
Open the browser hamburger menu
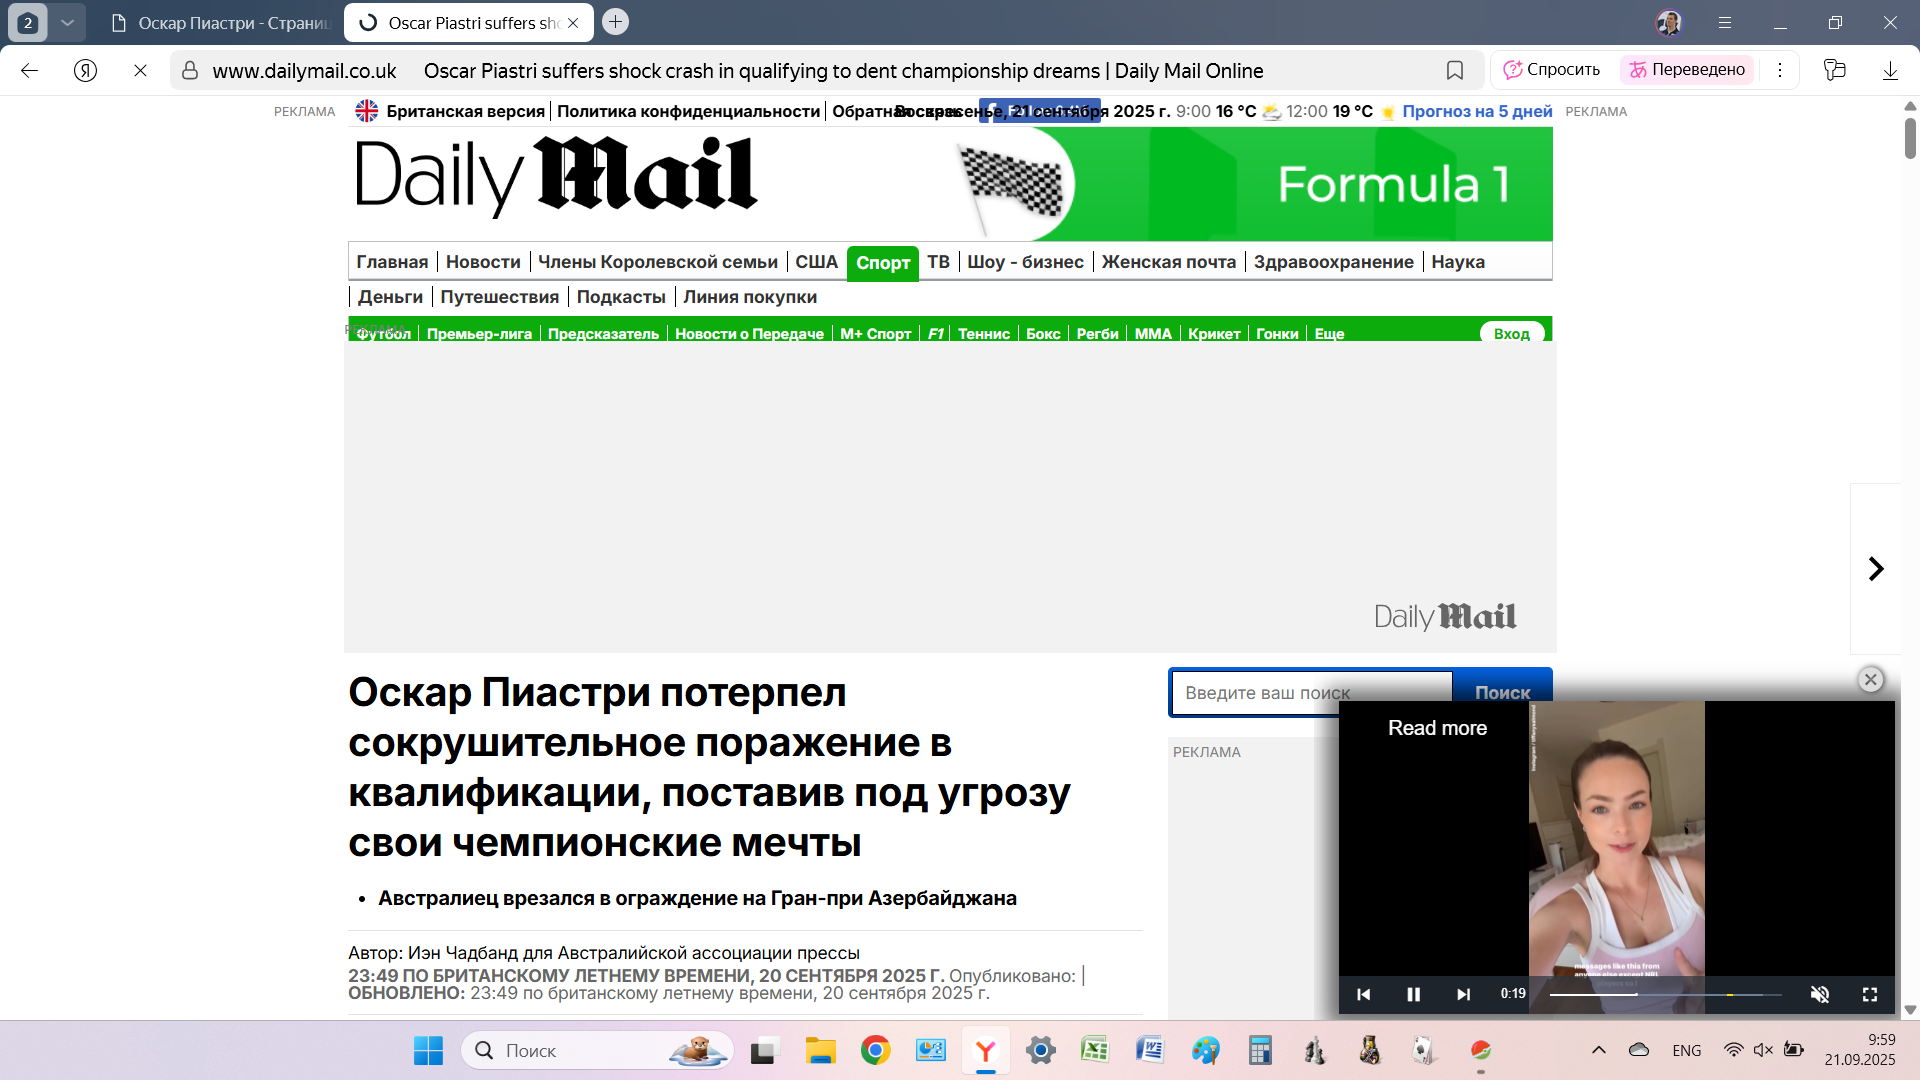pyautogui.click(x=1725, y=22)
